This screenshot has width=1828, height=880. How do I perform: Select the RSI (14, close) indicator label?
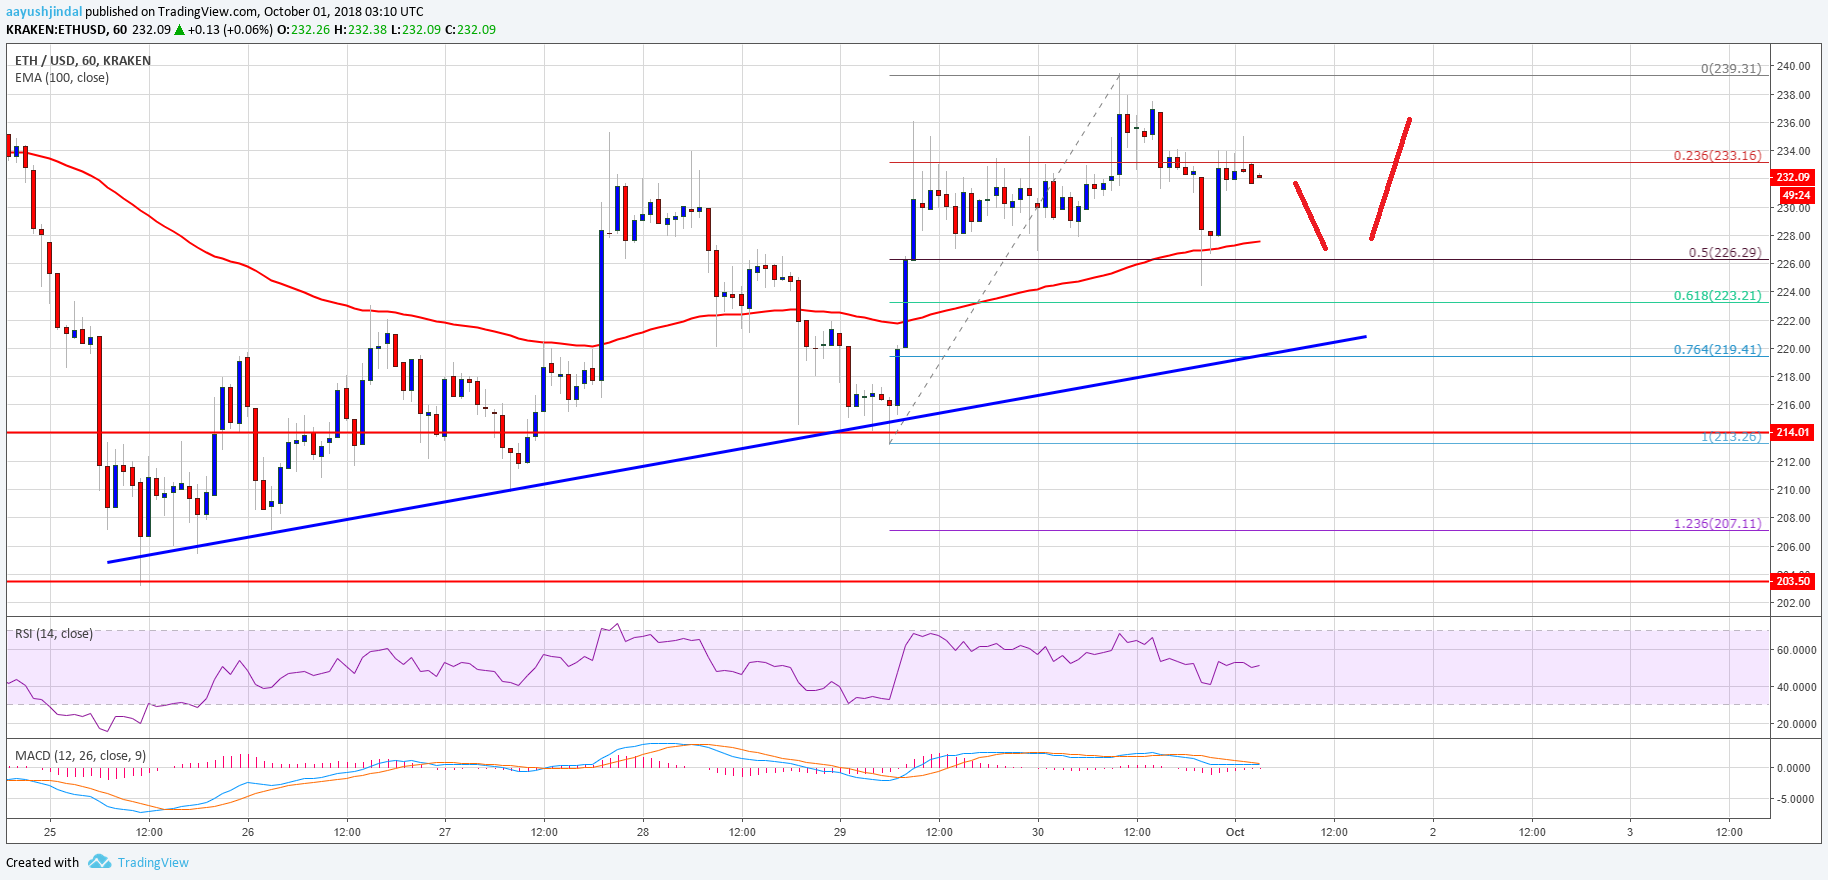pyautogui.click(x=54, y=634)
